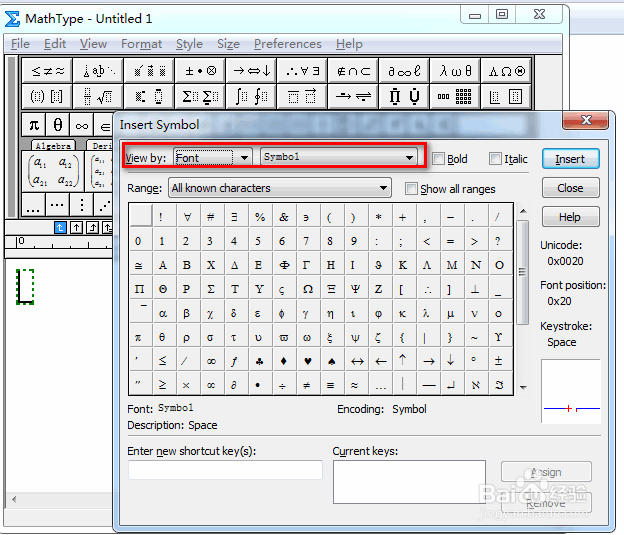
Task: Click the Help button in dialog
Action: [570, 217]
